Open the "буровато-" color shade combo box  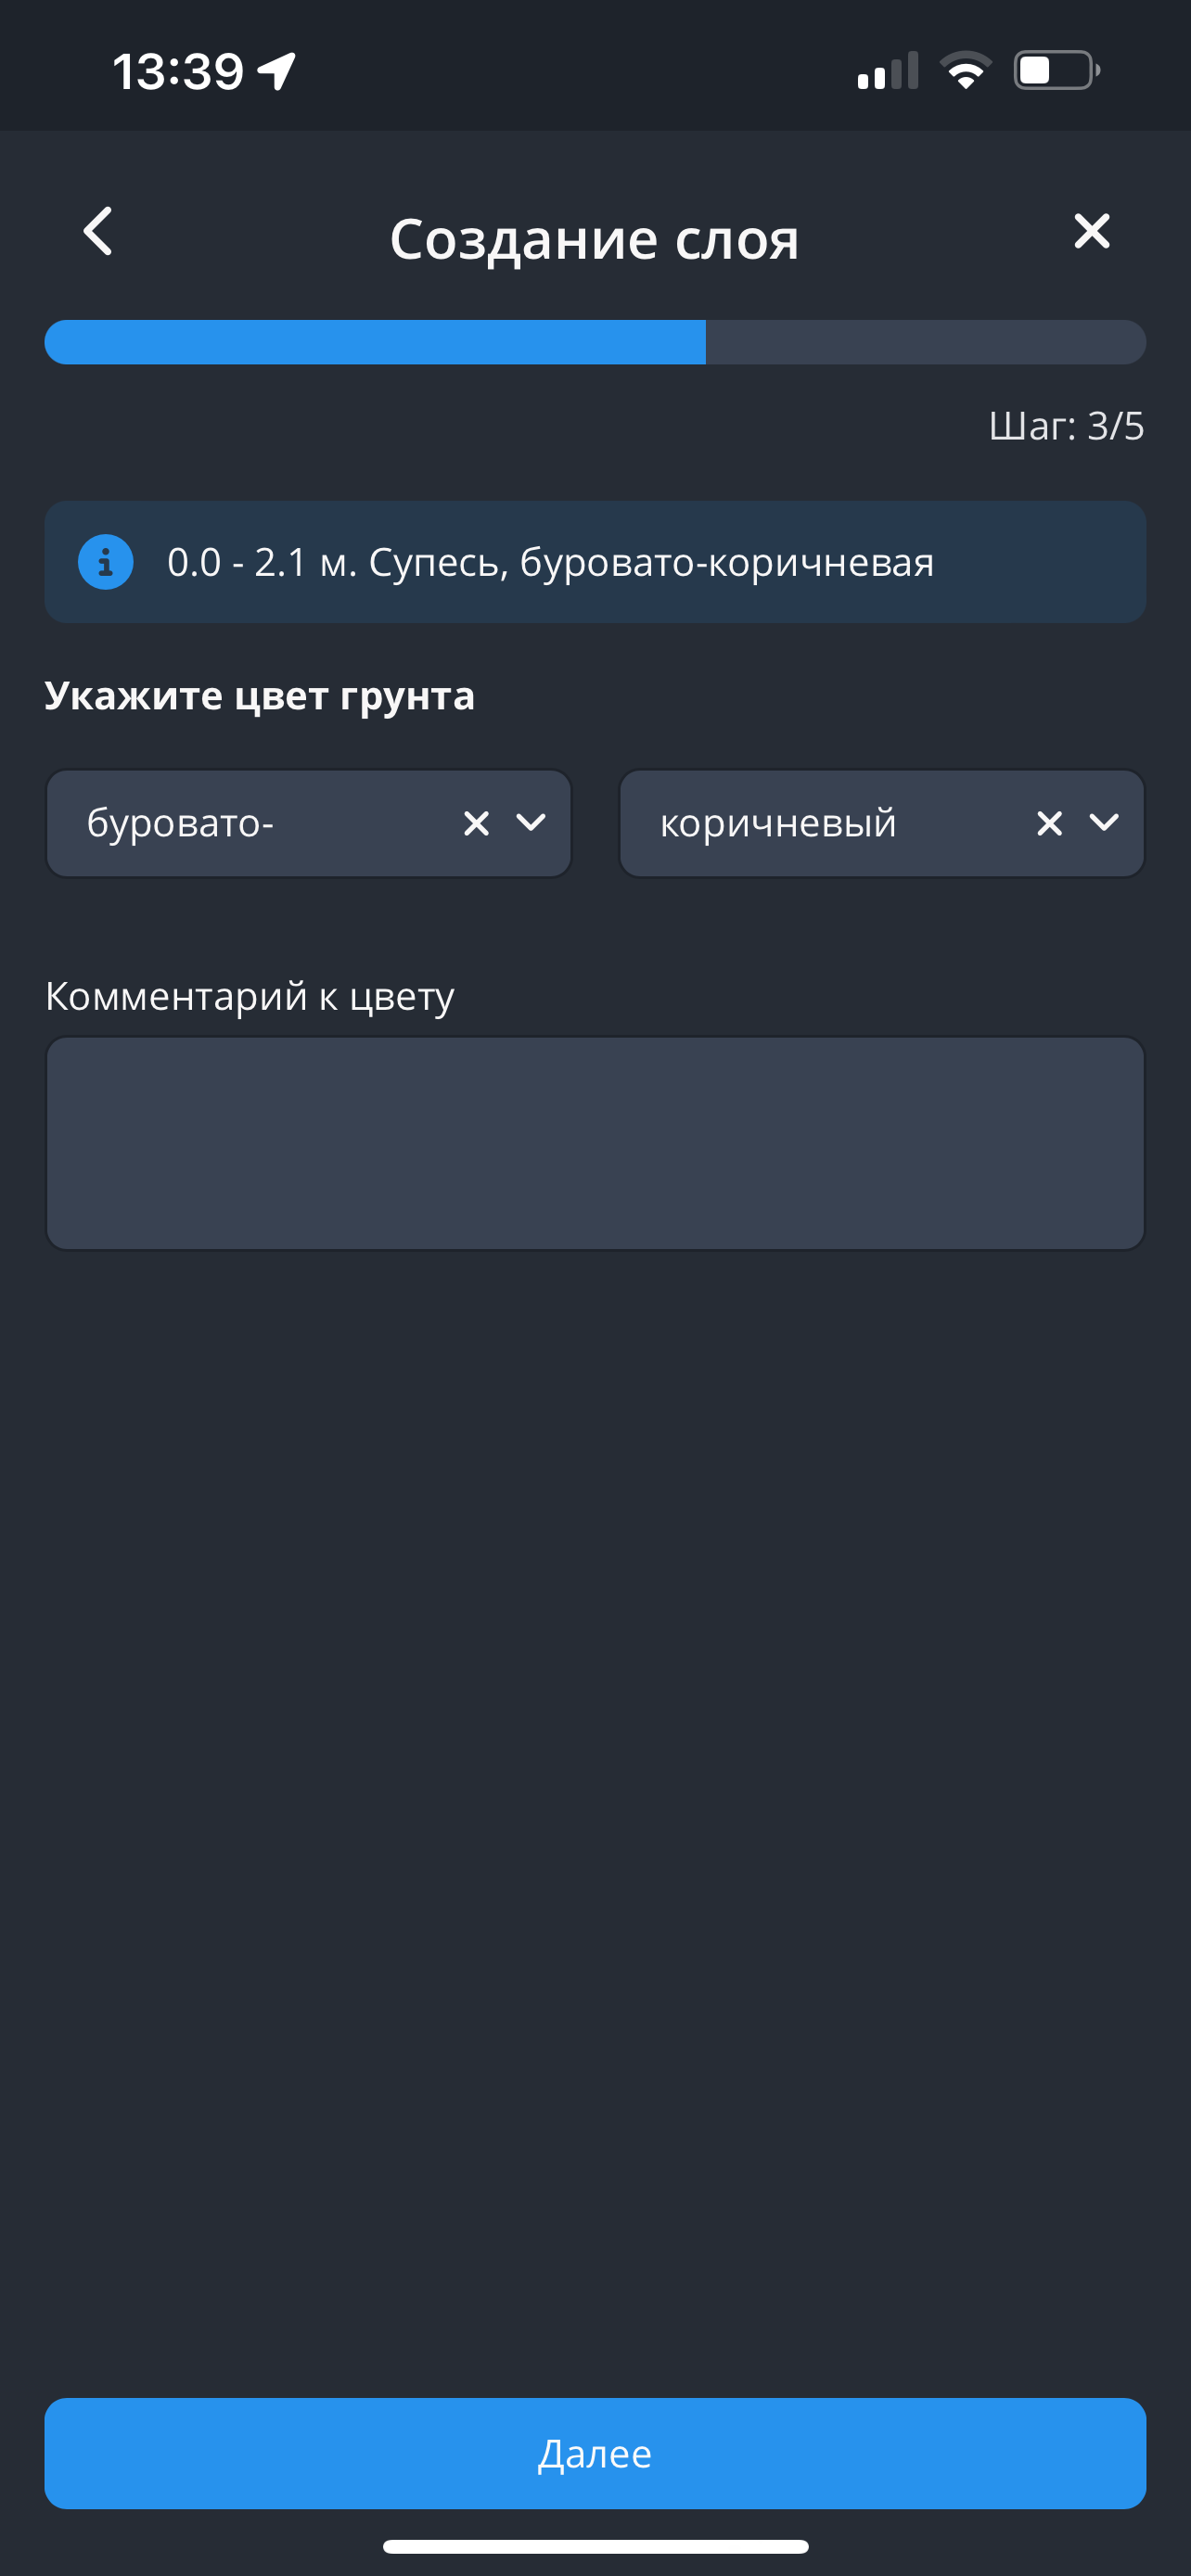click(260, 823)
